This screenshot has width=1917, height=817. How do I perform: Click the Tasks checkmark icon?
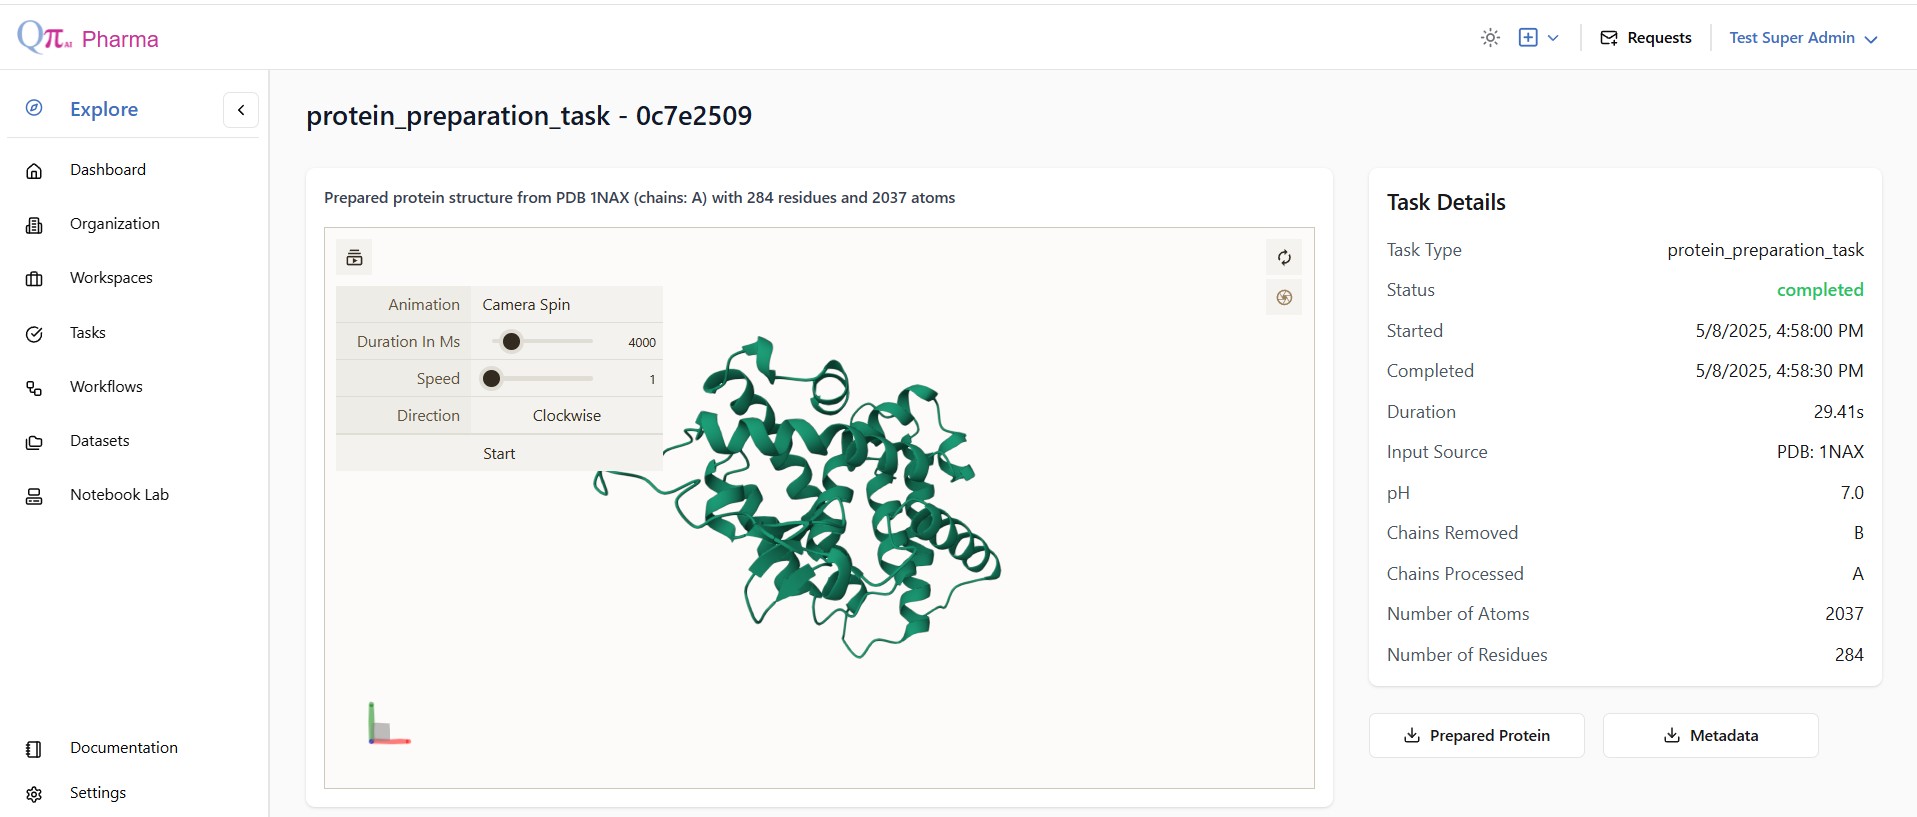pyautogui.click(x=34, y=334)
